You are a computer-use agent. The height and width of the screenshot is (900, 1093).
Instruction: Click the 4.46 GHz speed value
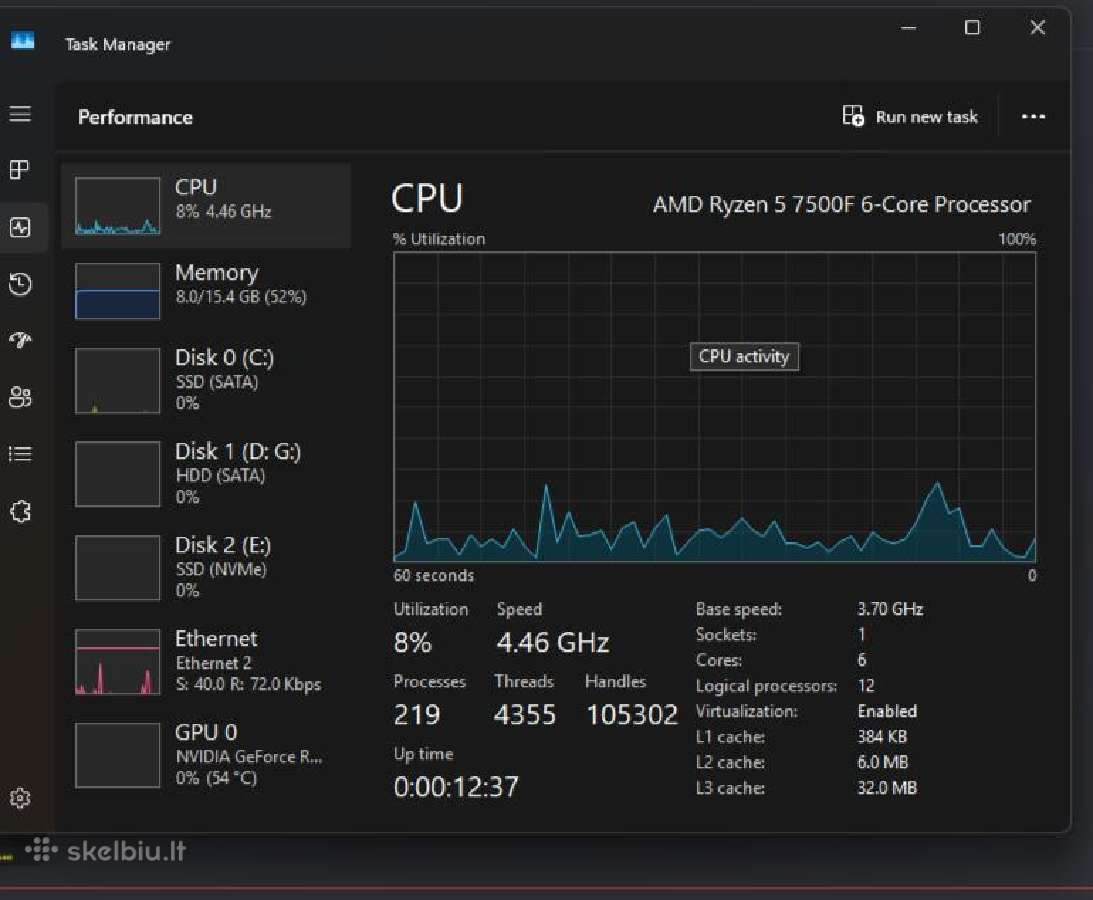[553, 642]
